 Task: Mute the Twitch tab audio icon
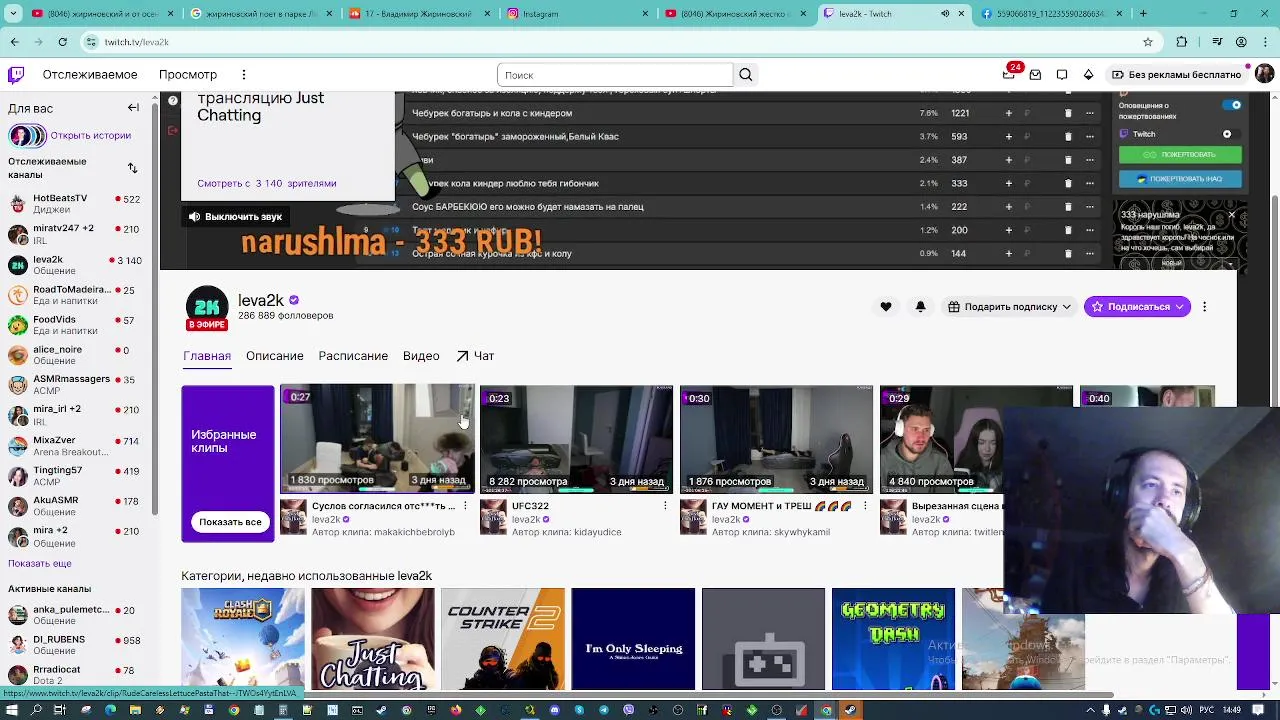(x=945, y=14)
